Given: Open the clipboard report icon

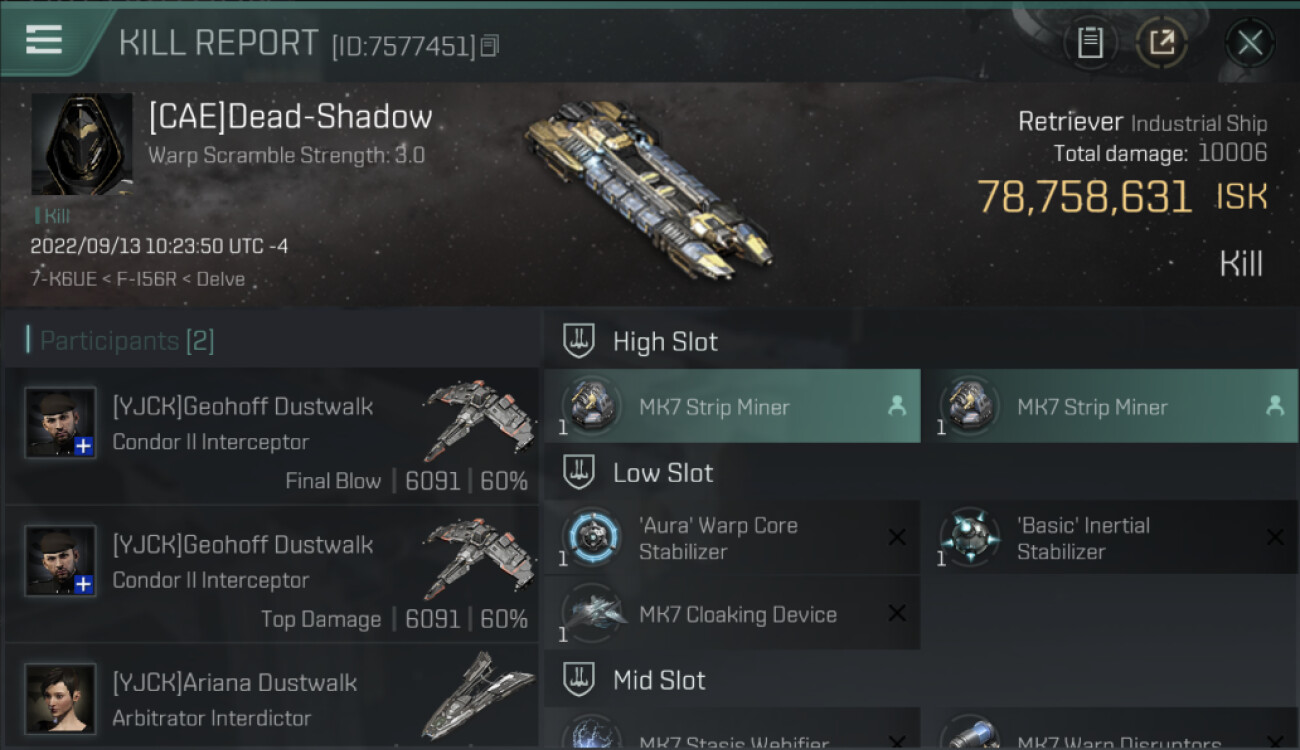Looking at the screenshot, I should (x=1090, y=43).
